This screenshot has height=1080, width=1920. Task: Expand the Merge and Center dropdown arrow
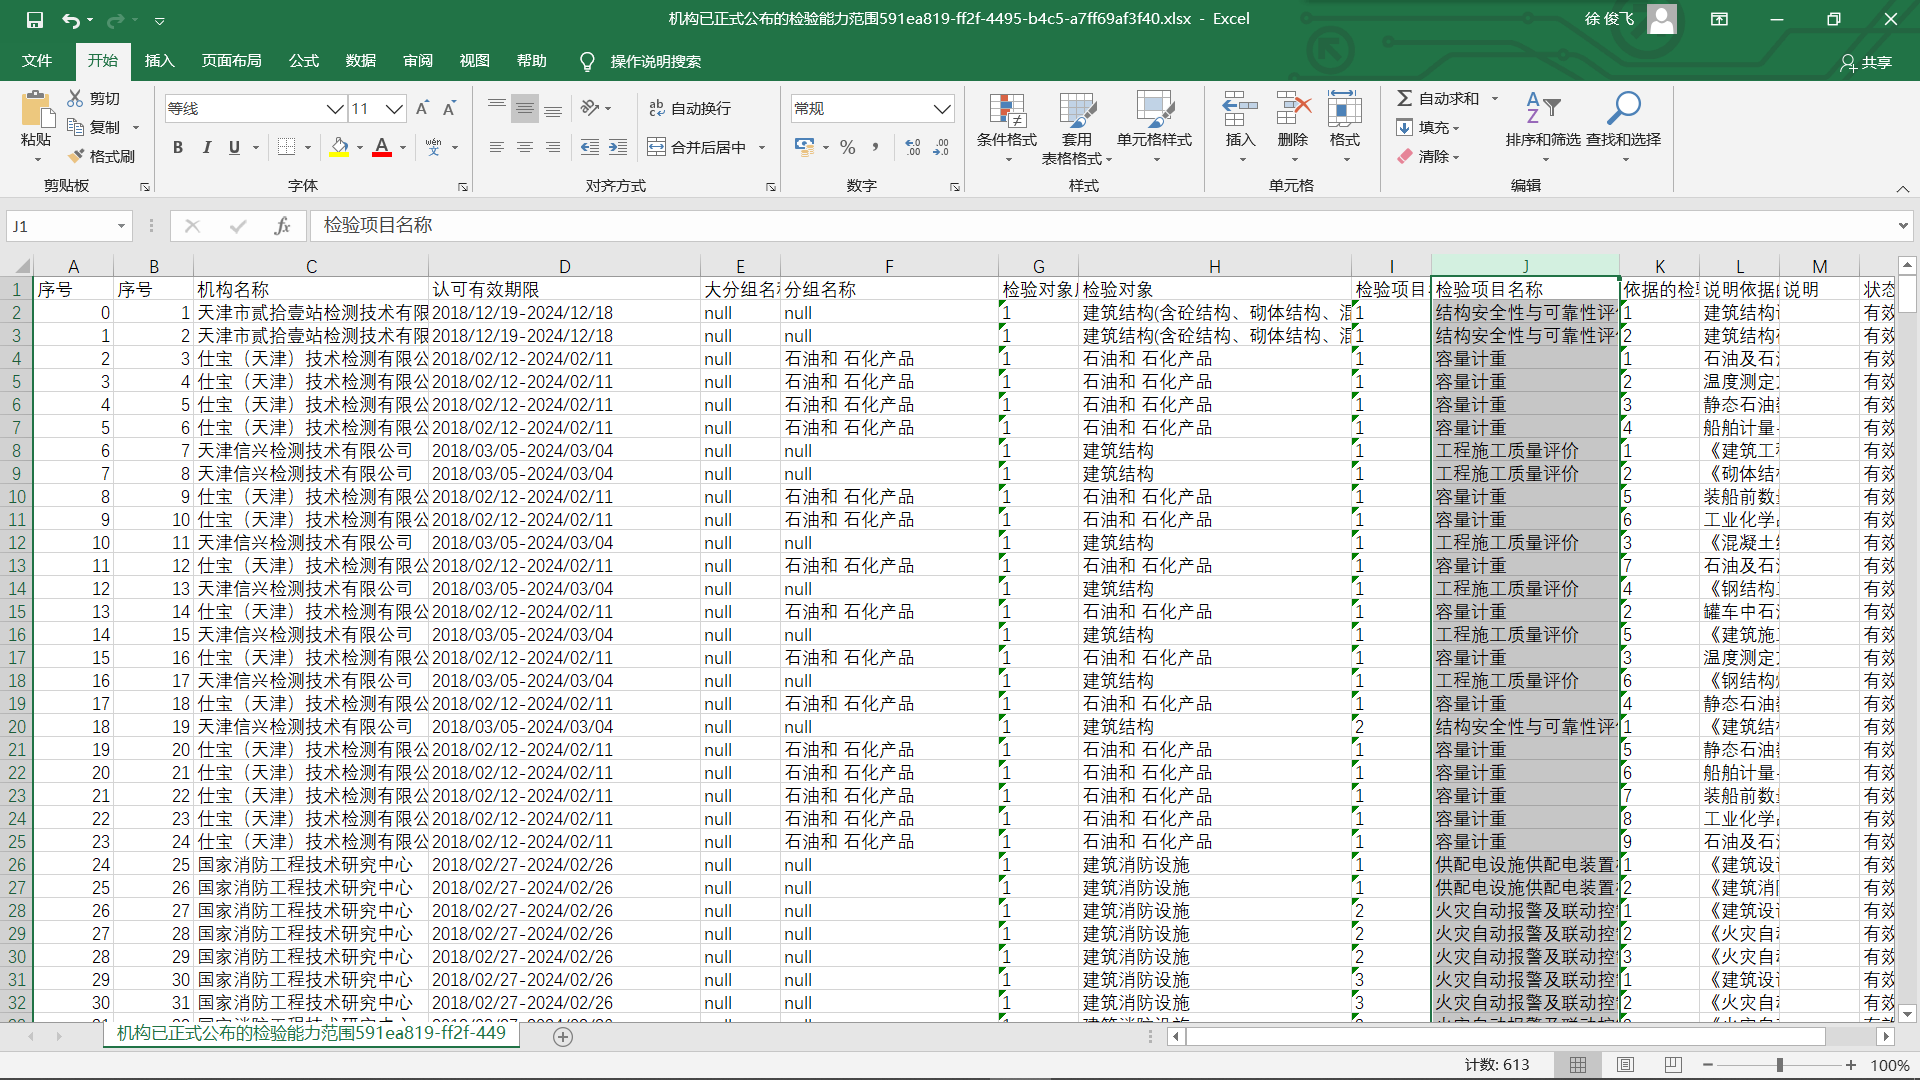[x=762, y=147]
